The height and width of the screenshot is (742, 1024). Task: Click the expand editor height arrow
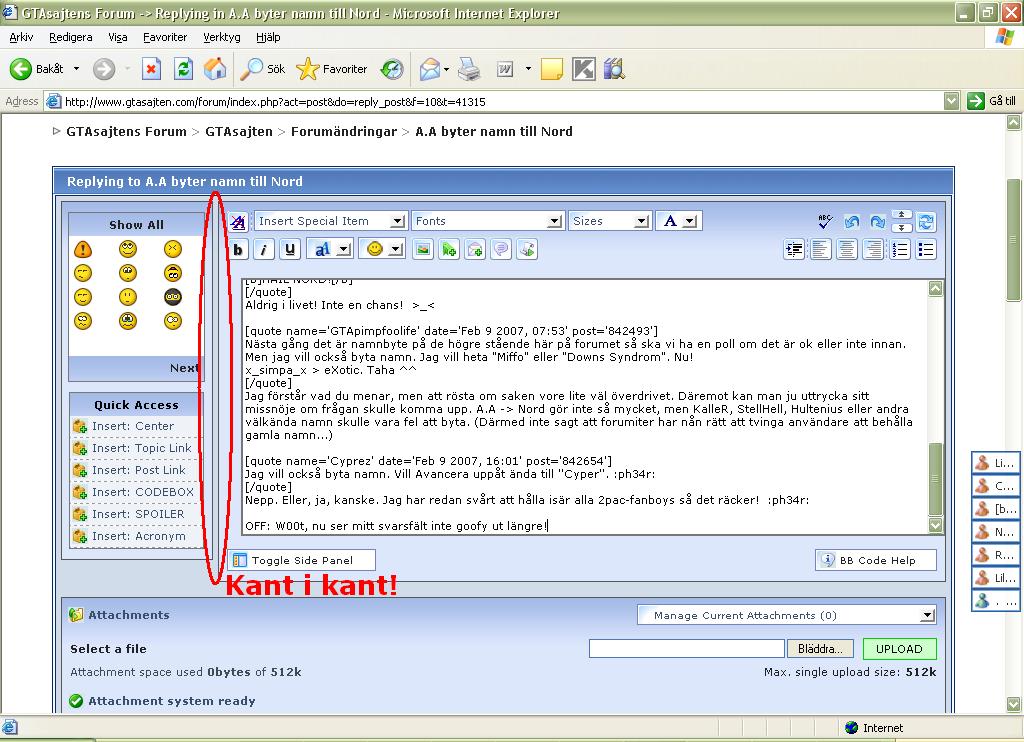point(901,227)
